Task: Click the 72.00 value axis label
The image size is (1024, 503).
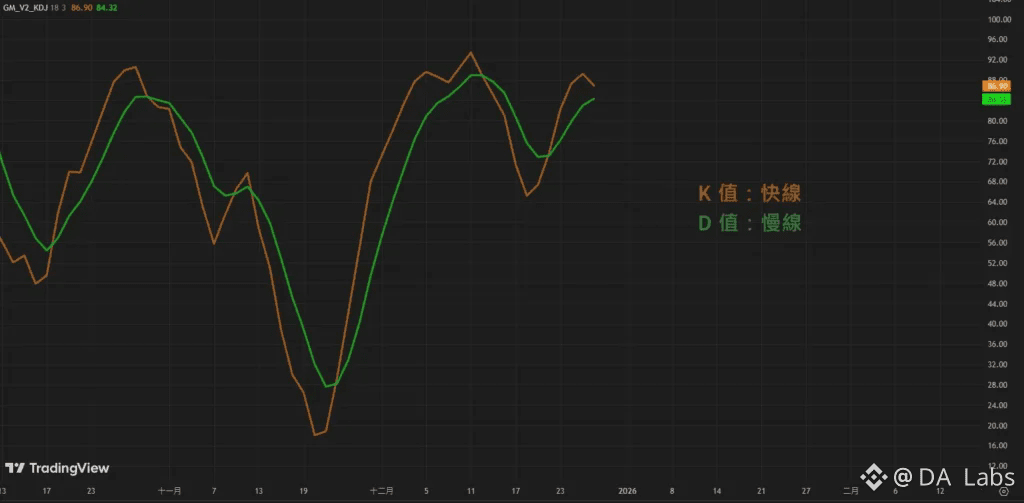Action: [999, 161]
